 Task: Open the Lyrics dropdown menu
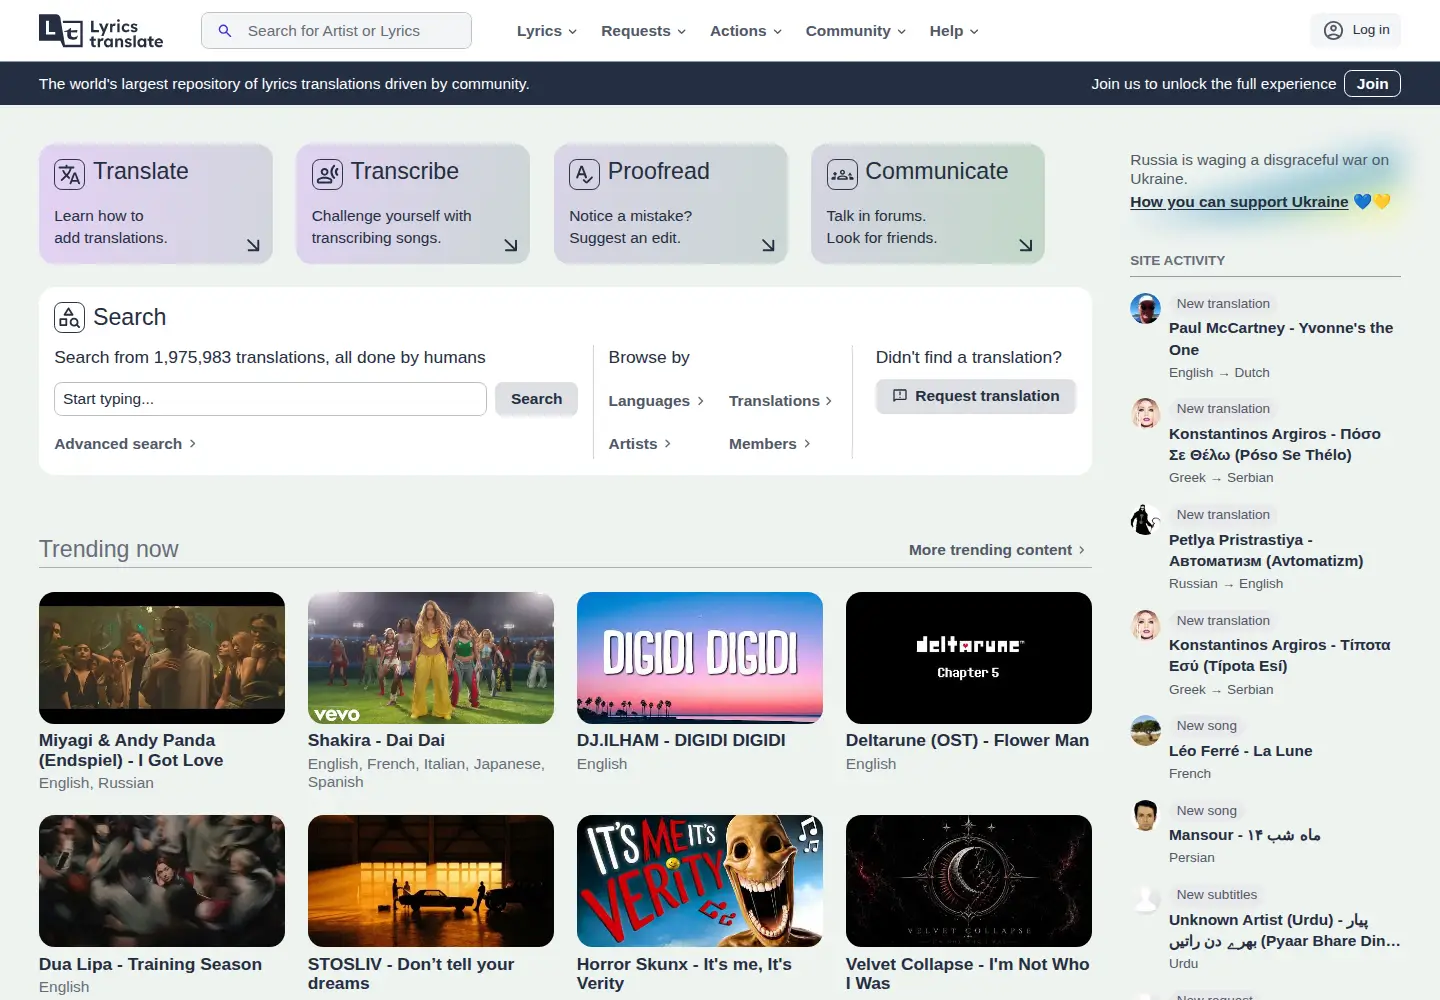[x=547, y=31]
